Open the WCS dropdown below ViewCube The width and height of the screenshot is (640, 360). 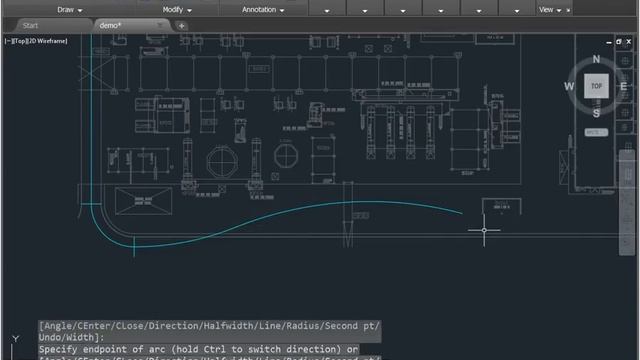point(596,132)
